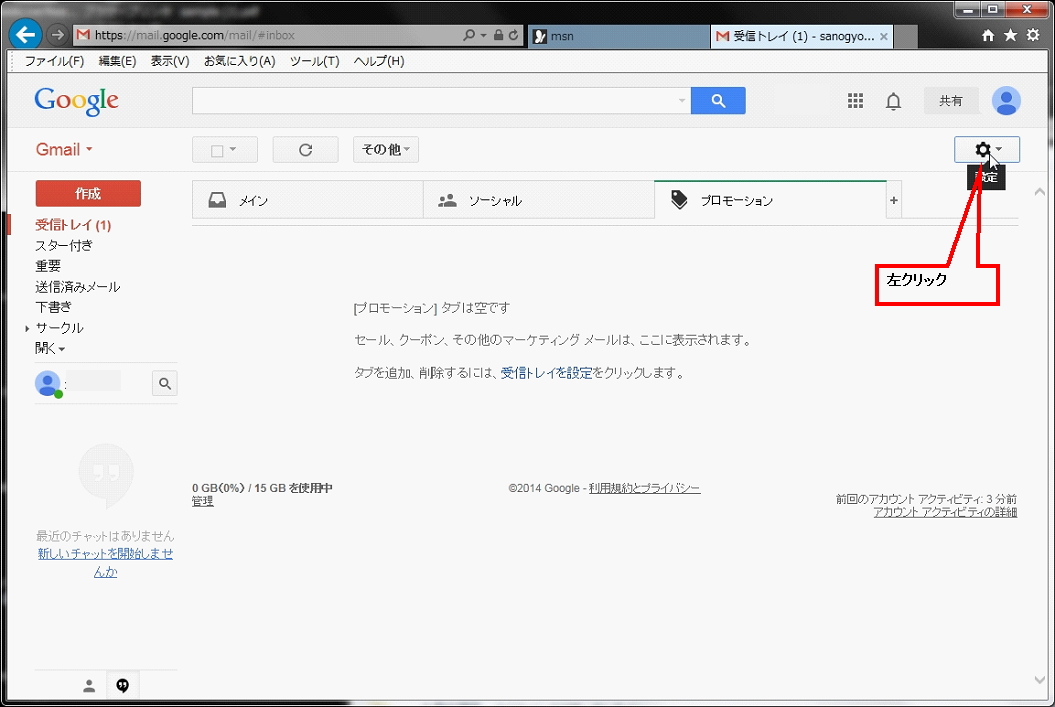Search contacts with the magnifier icon
1055x707 pixels.
click(x=164, y=383)
